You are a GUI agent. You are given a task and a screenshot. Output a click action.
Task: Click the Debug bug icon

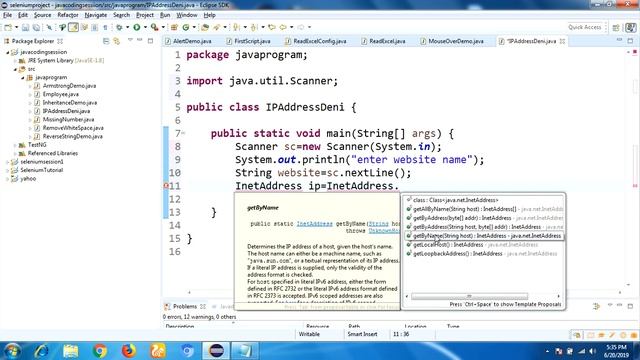[x=119, y=27]
